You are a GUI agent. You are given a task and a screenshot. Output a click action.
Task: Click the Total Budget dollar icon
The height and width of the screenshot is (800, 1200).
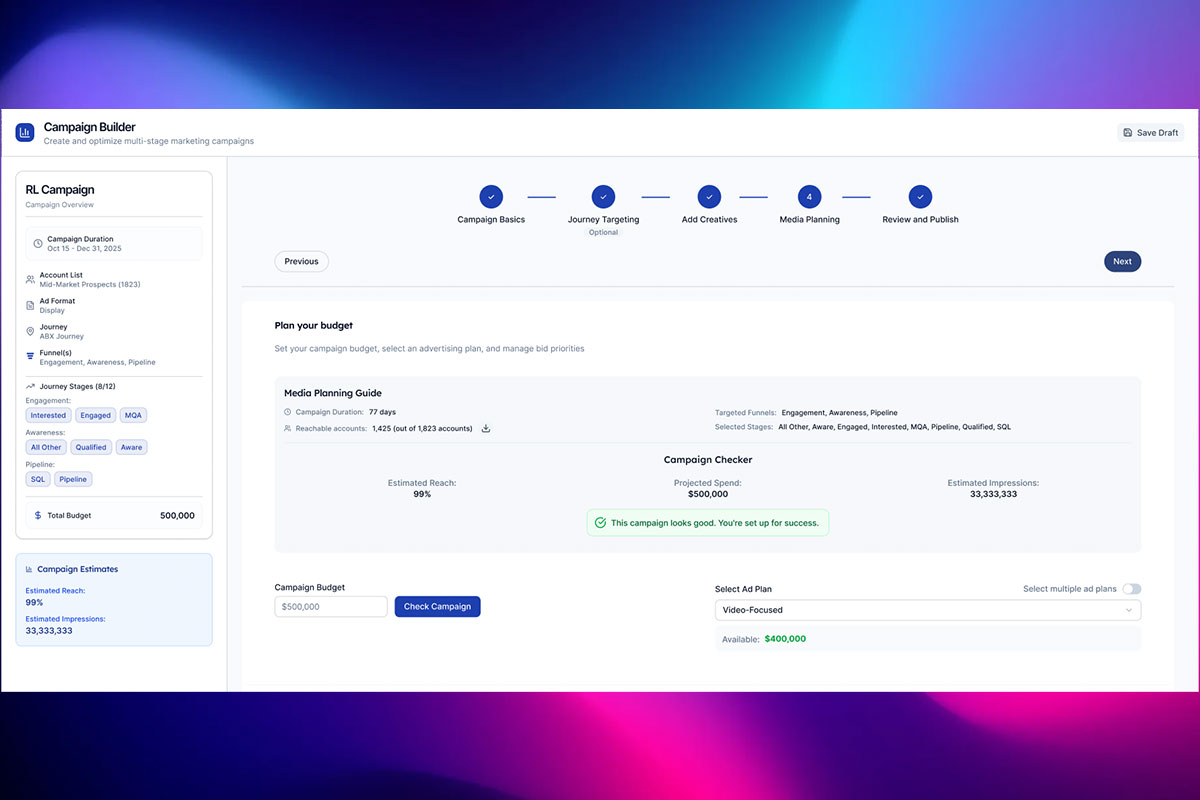[x=38, y=516]
